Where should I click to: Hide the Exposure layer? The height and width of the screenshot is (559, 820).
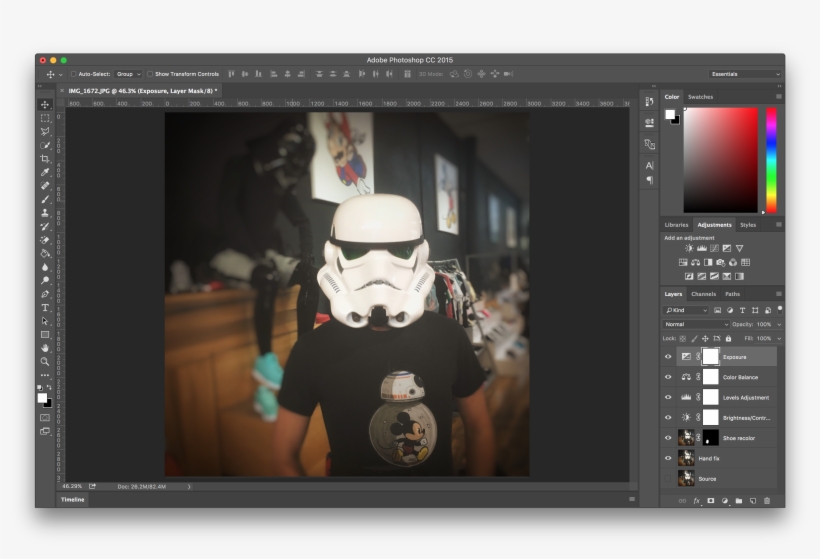[x=668, y=357]
